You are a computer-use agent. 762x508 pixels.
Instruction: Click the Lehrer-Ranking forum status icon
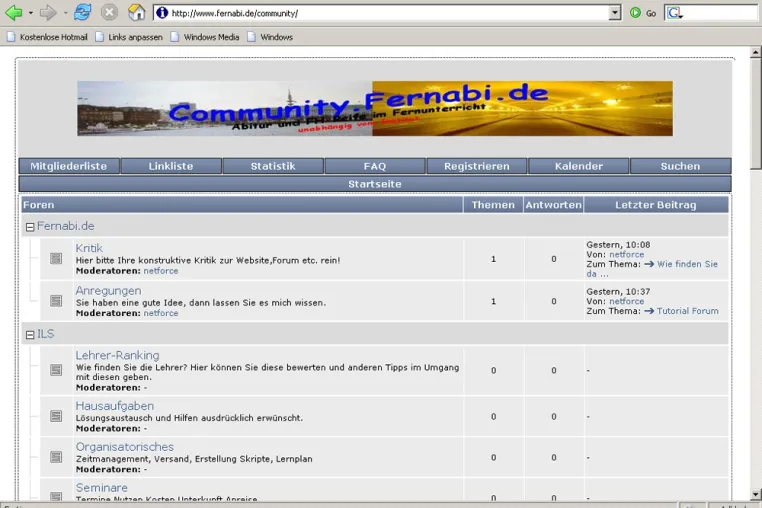click(x=56, y=370)
